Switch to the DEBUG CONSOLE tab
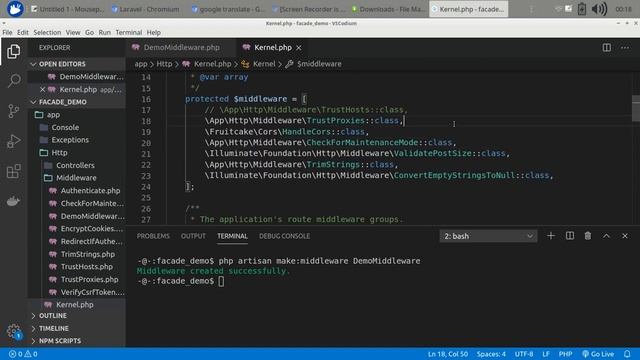The width and height of the screenshot is (640, 360). (284, 236)
